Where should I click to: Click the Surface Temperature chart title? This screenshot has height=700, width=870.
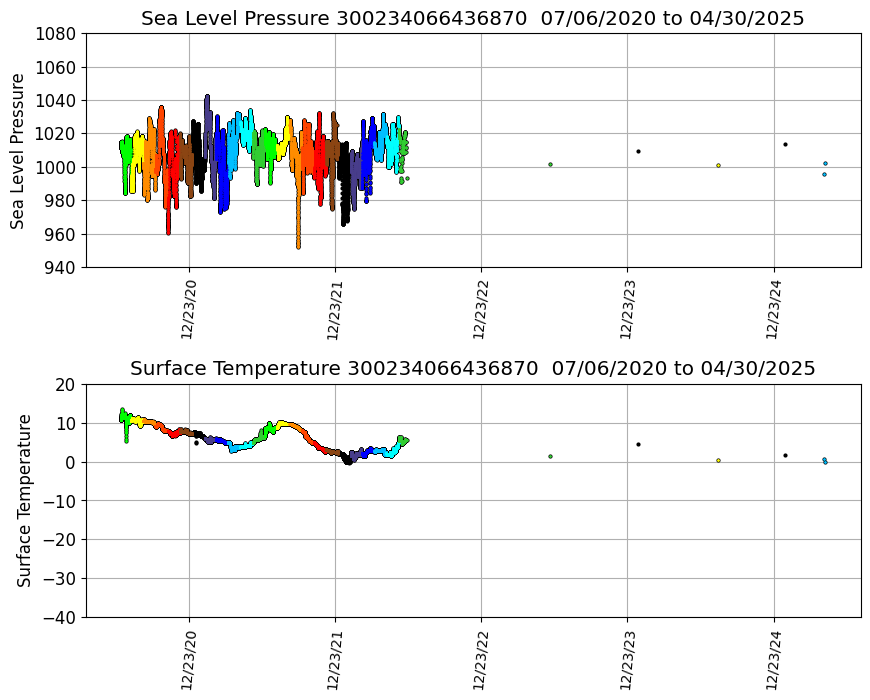pos(472,369)
